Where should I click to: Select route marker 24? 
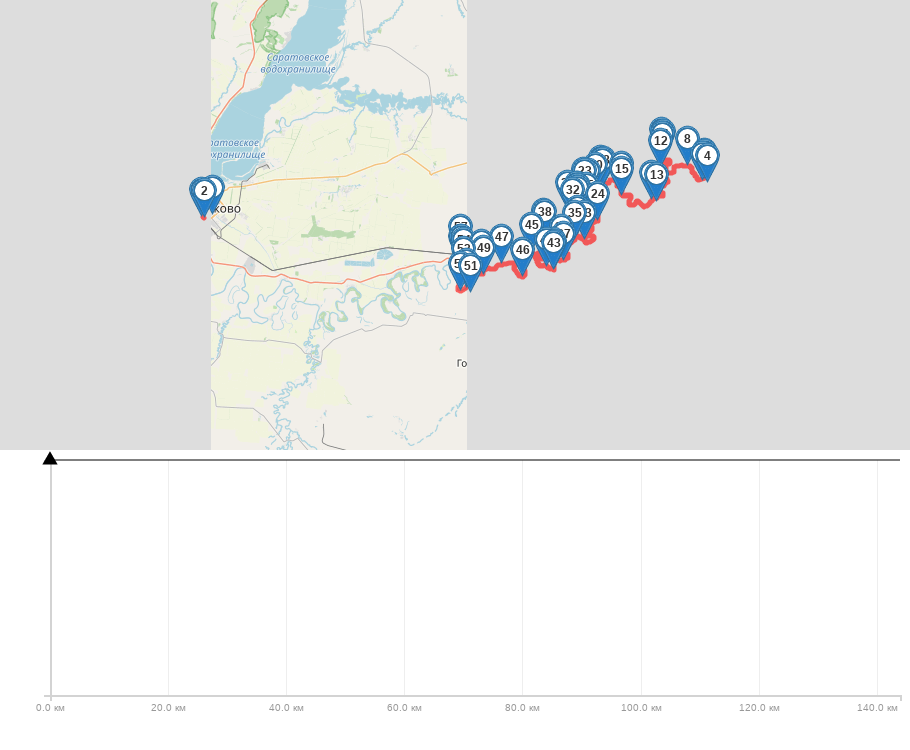tap(597, 194)
